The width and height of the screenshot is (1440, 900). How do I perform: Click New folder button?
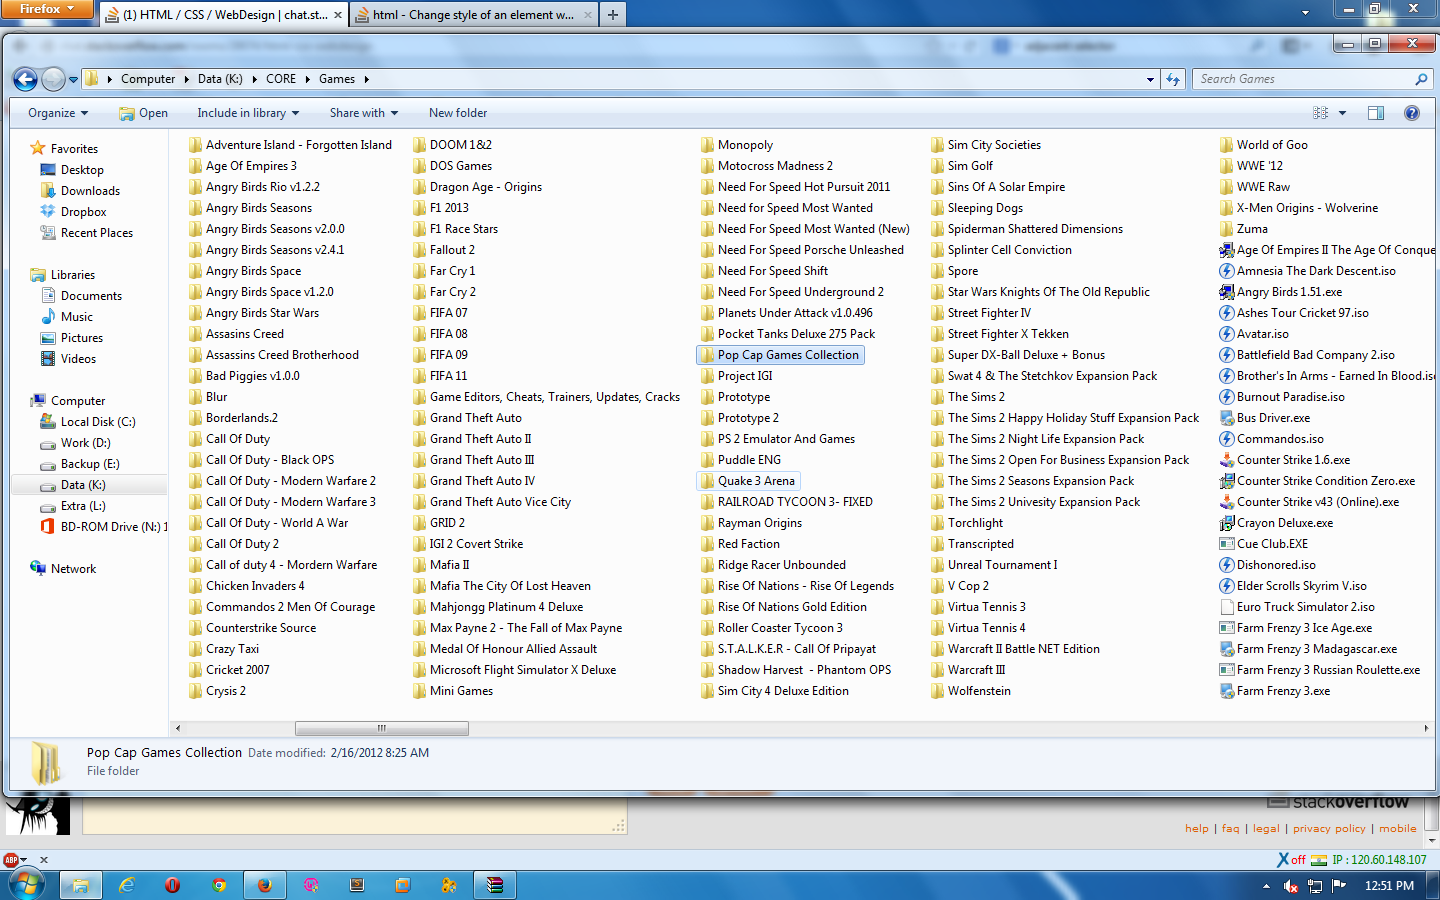coord(458,113)
